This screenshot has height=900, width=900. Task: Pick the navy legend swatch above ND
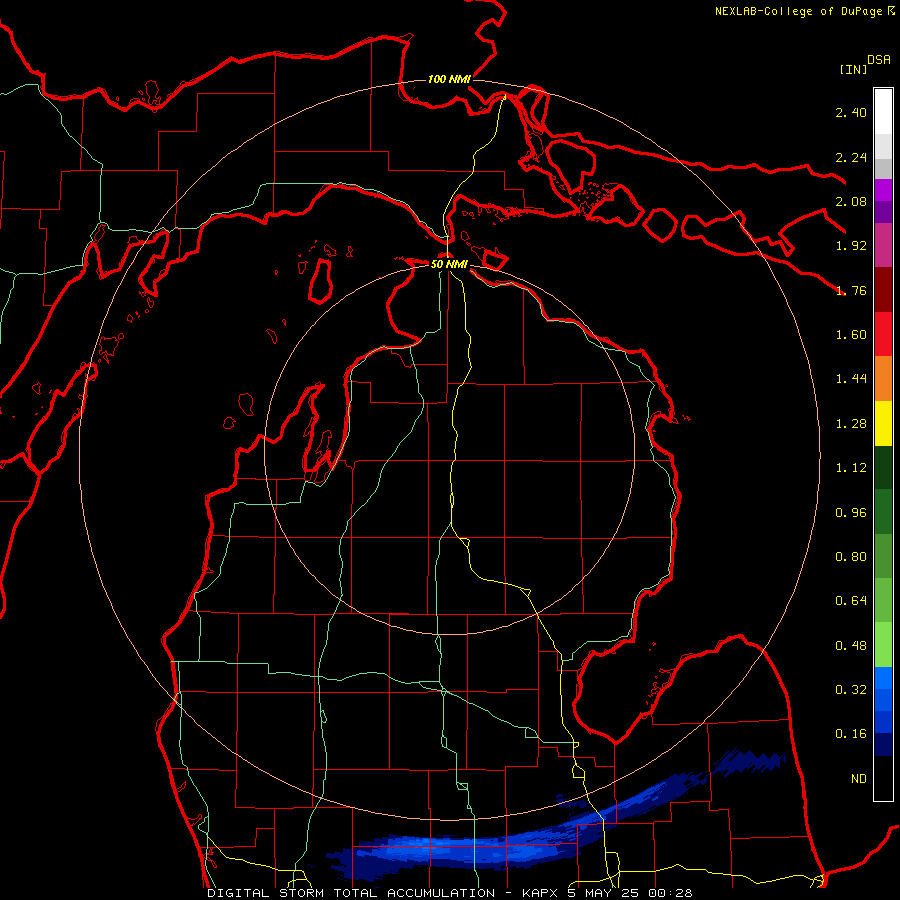pos(883,744)
